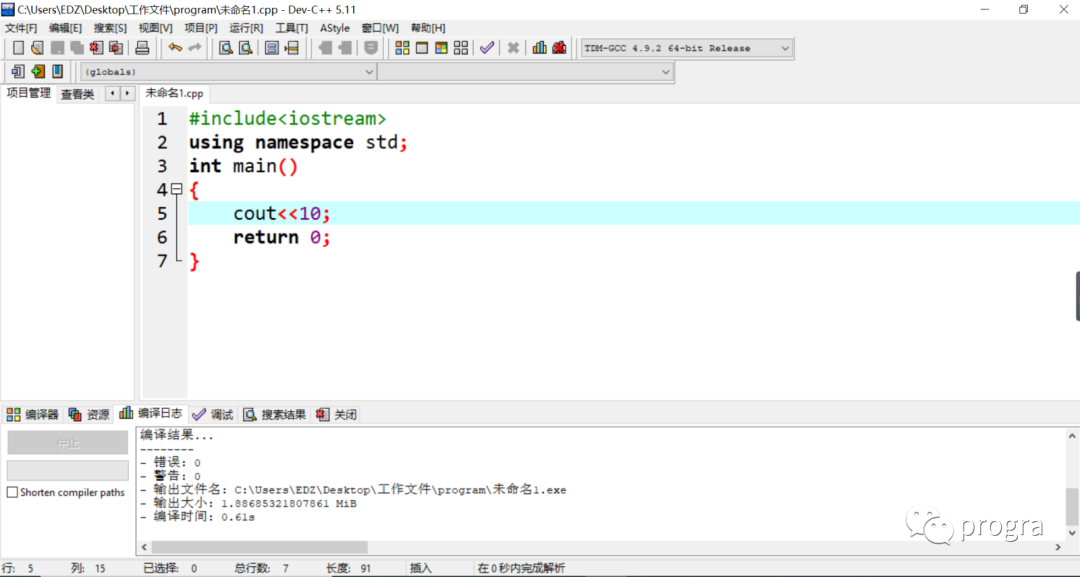Image resolution: width=1080 pixels, height=577 pixels.
Task: Switch to the 资源 bottom tab
Action: (89, 415)
